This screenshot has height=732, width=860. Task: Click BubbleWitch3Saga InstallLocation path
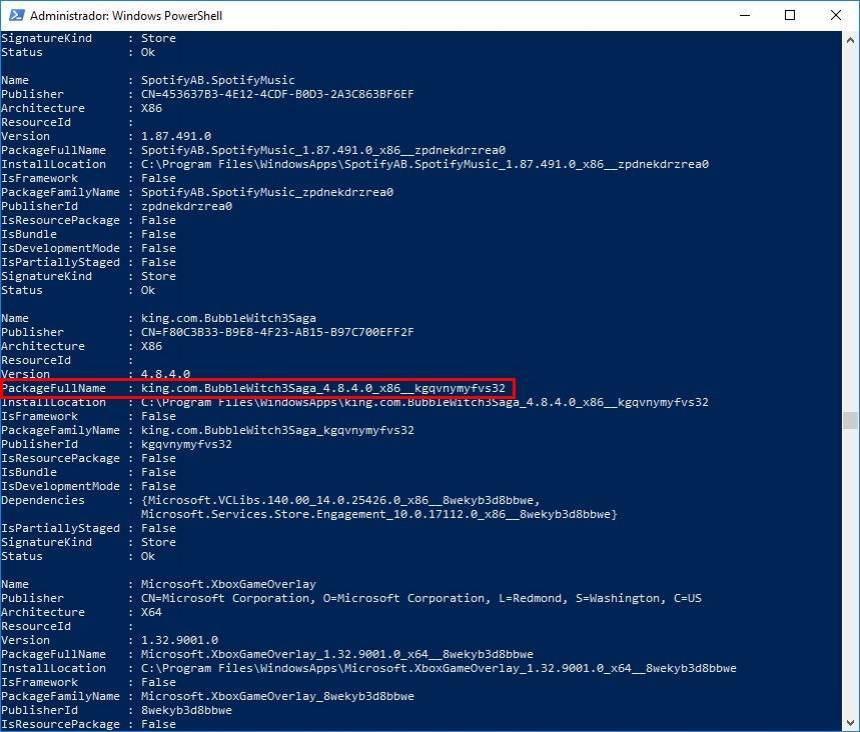tap(425, 402)
